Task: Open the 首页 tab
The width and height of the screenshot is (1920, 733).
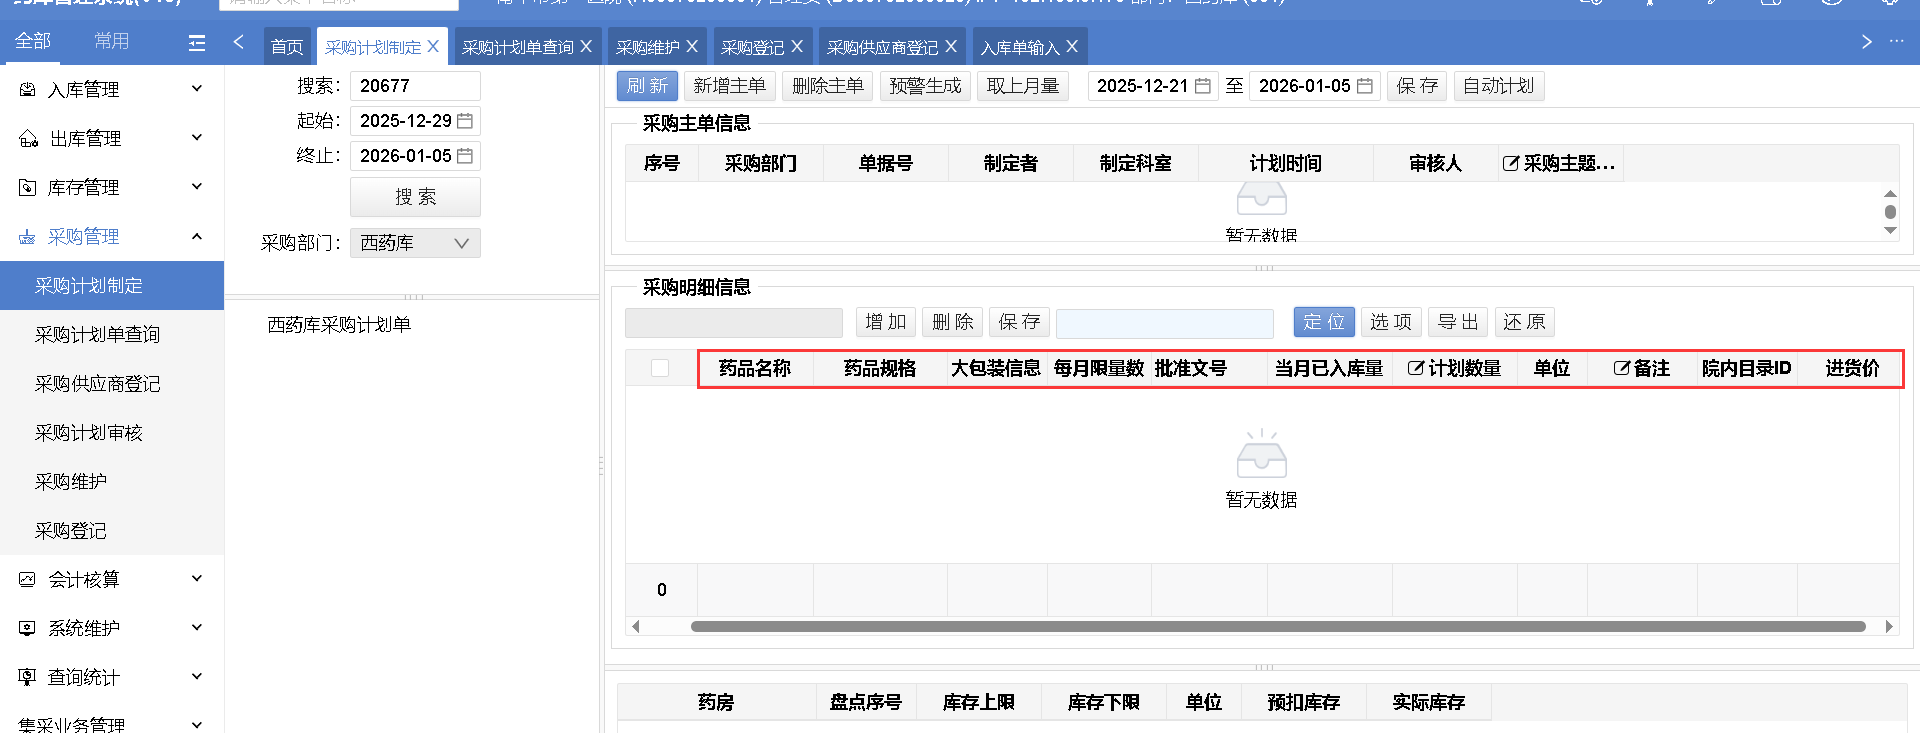Action: pos(287,47)
